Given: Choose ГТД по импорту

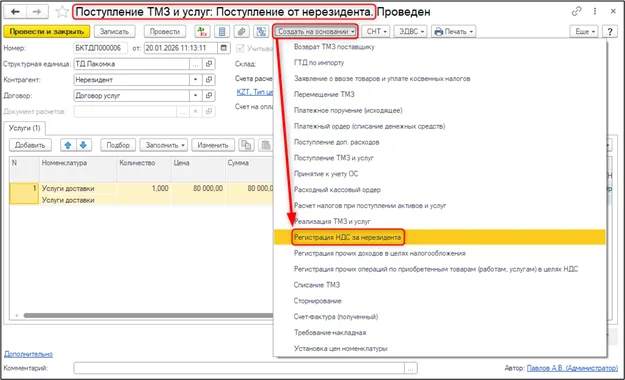Looking at the screenshot, I should (x=440, y=63).
